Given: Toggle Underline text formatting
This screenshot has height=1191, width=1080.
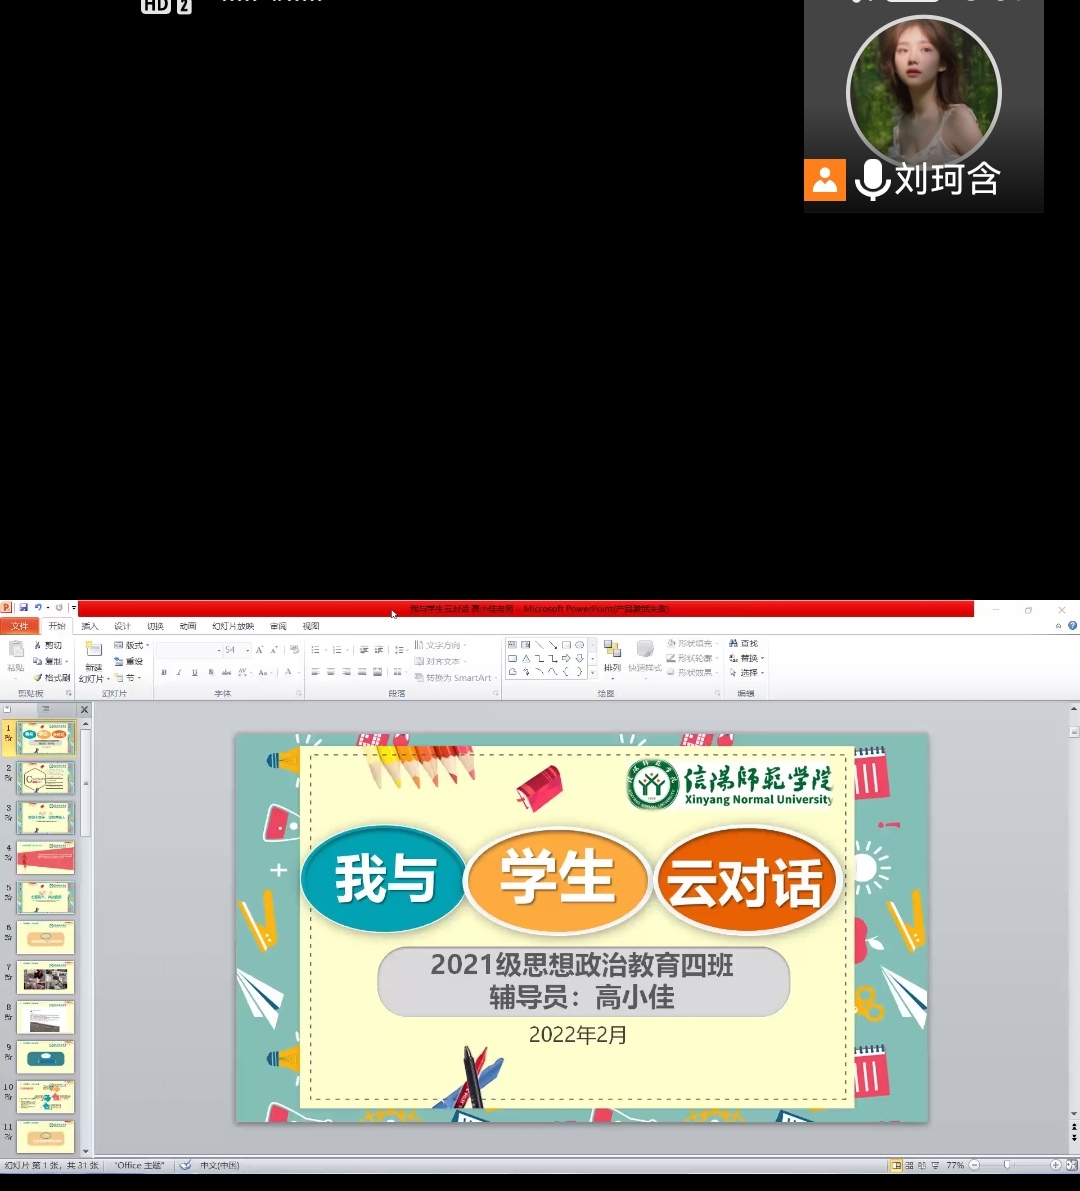Looking at the screenshot, I should click(195, 673).
